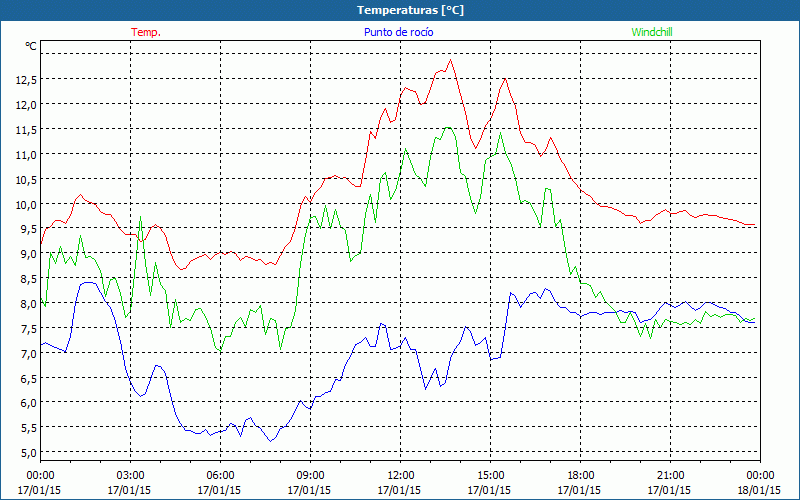
Task: Select the red 'Temp.' legend label
Action: 146,32
